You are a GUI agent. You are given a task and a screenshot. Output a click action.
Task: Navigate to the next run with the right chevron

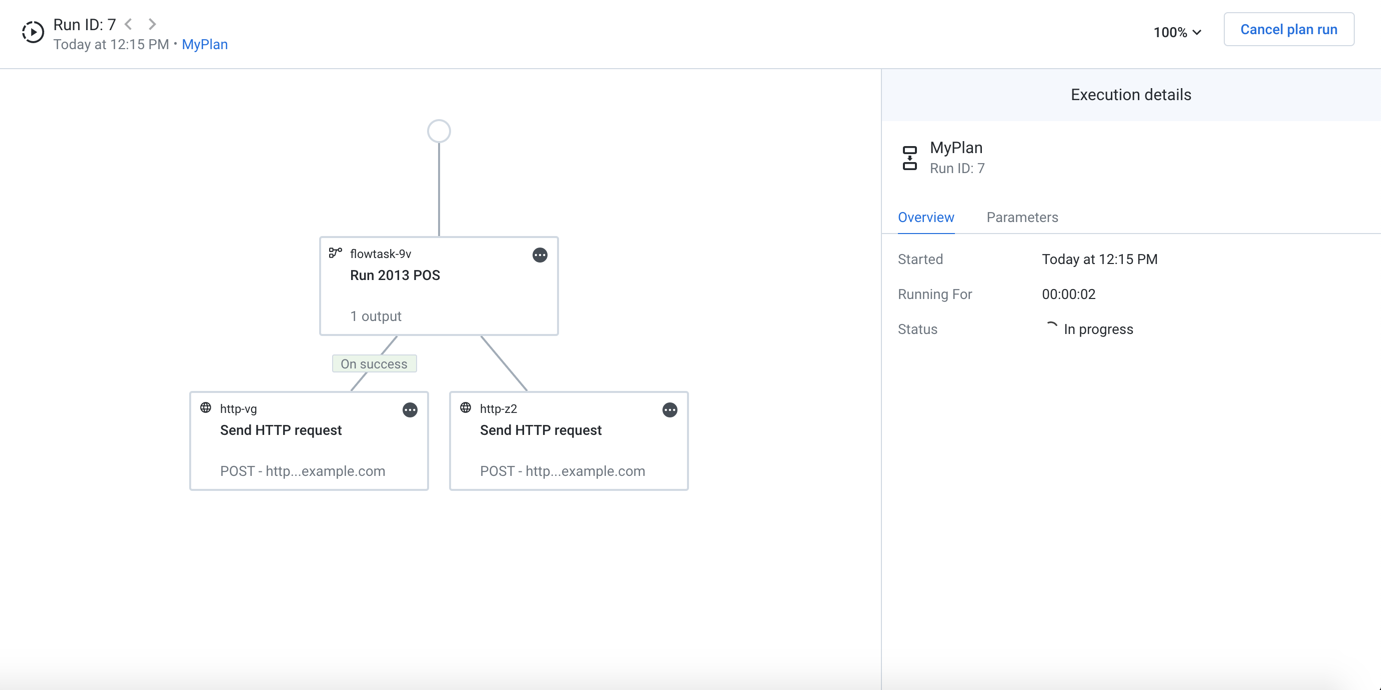click(x=151, y=23)
